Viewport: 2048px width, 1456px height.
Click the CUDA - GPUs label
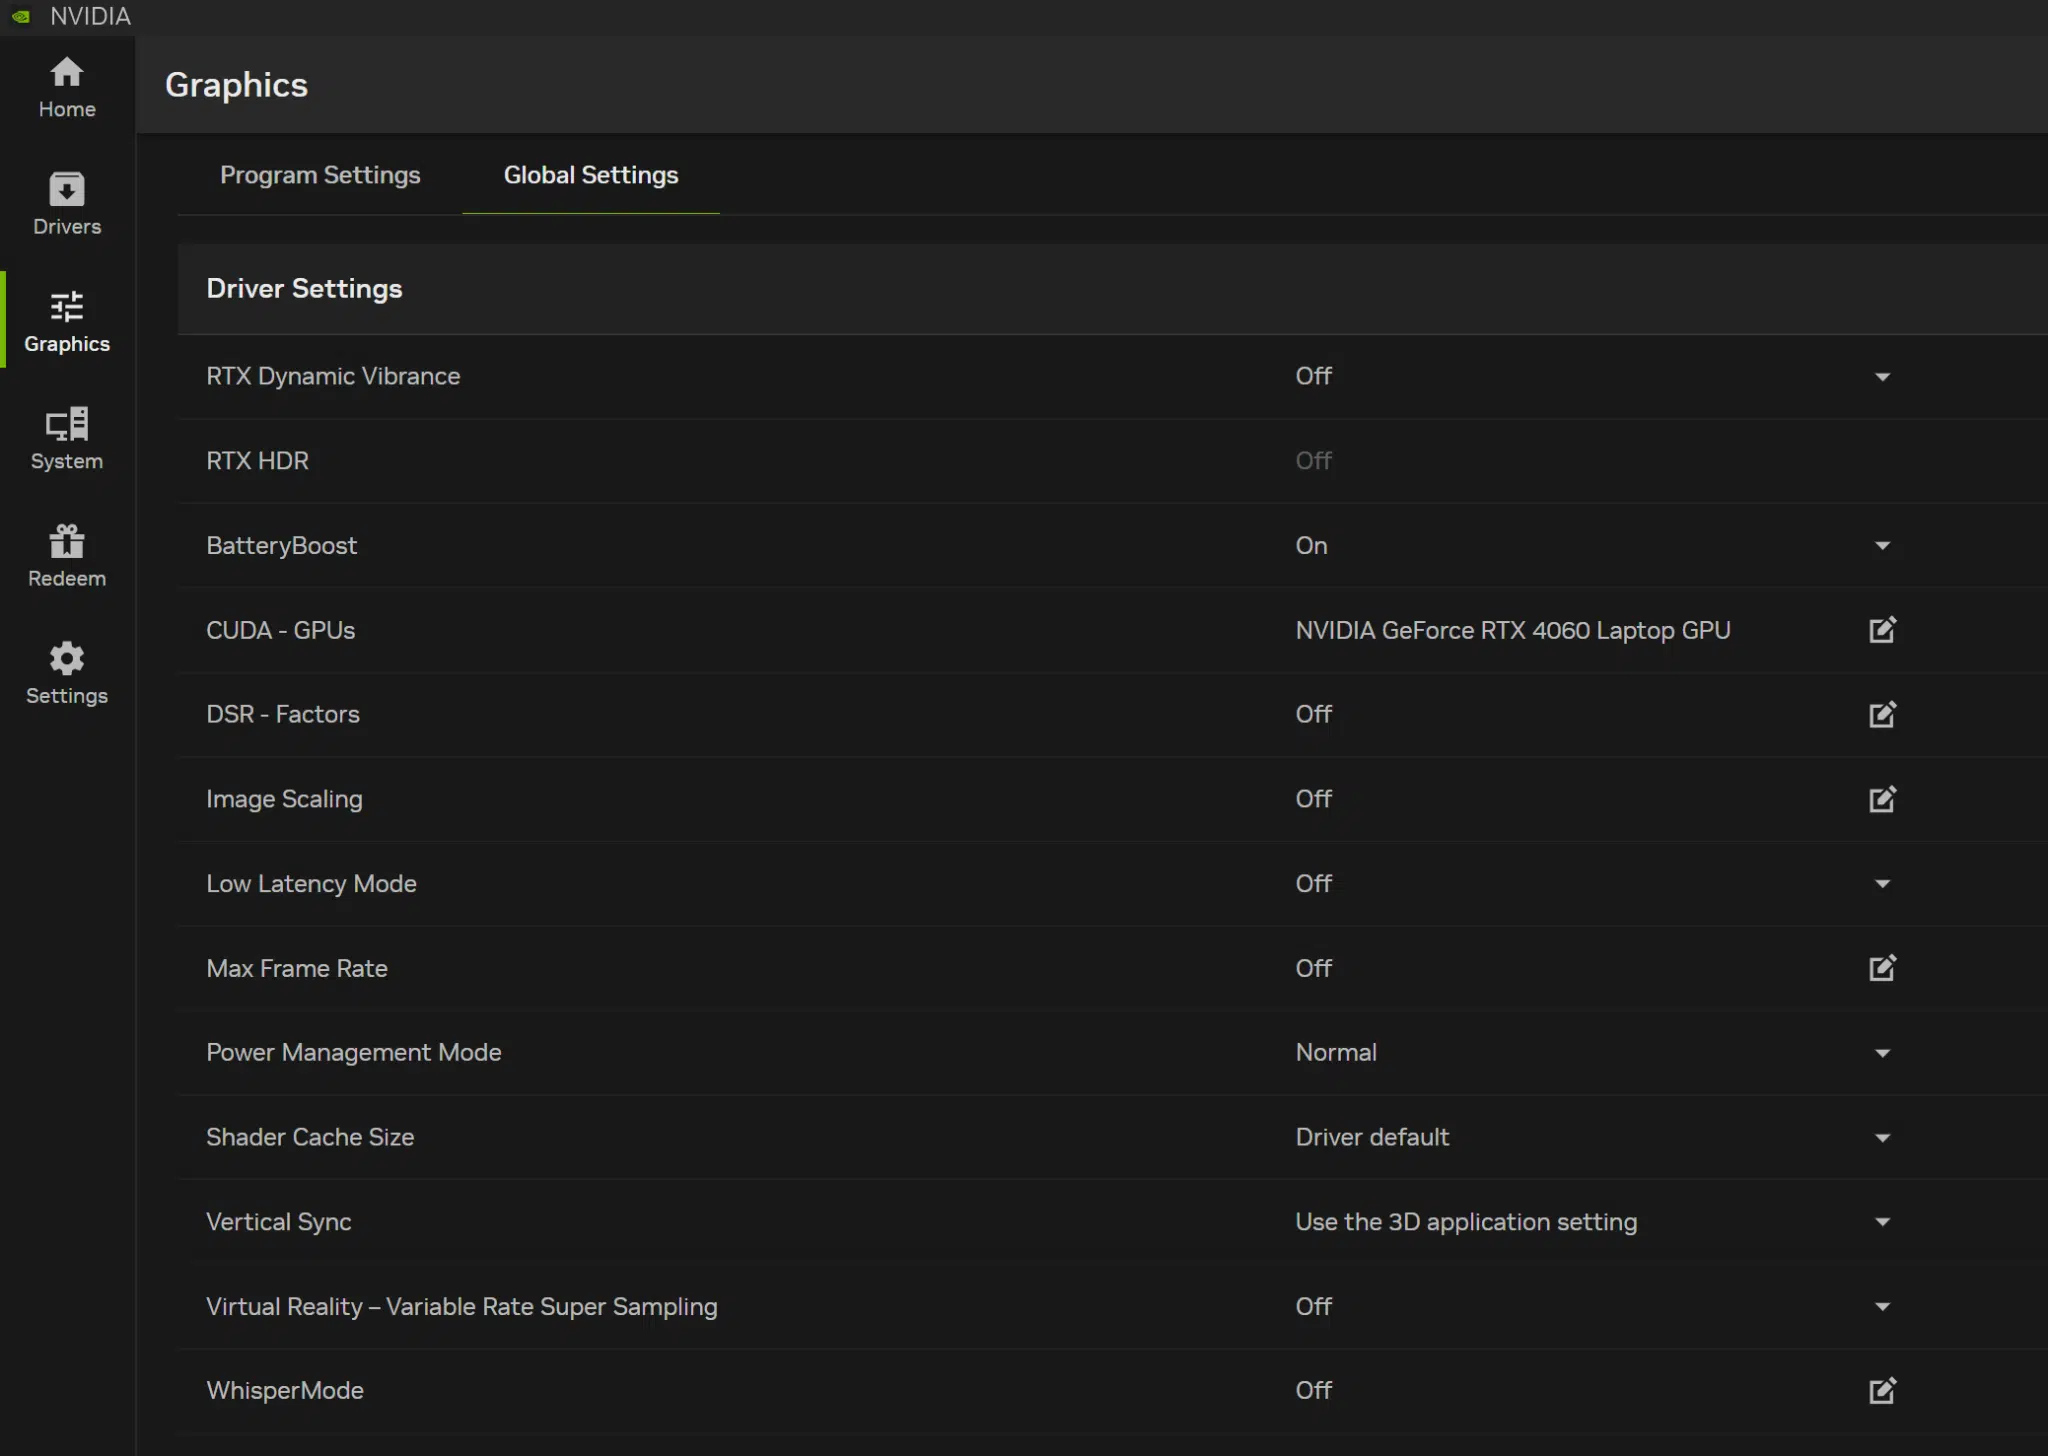click(x=280, y=630)
